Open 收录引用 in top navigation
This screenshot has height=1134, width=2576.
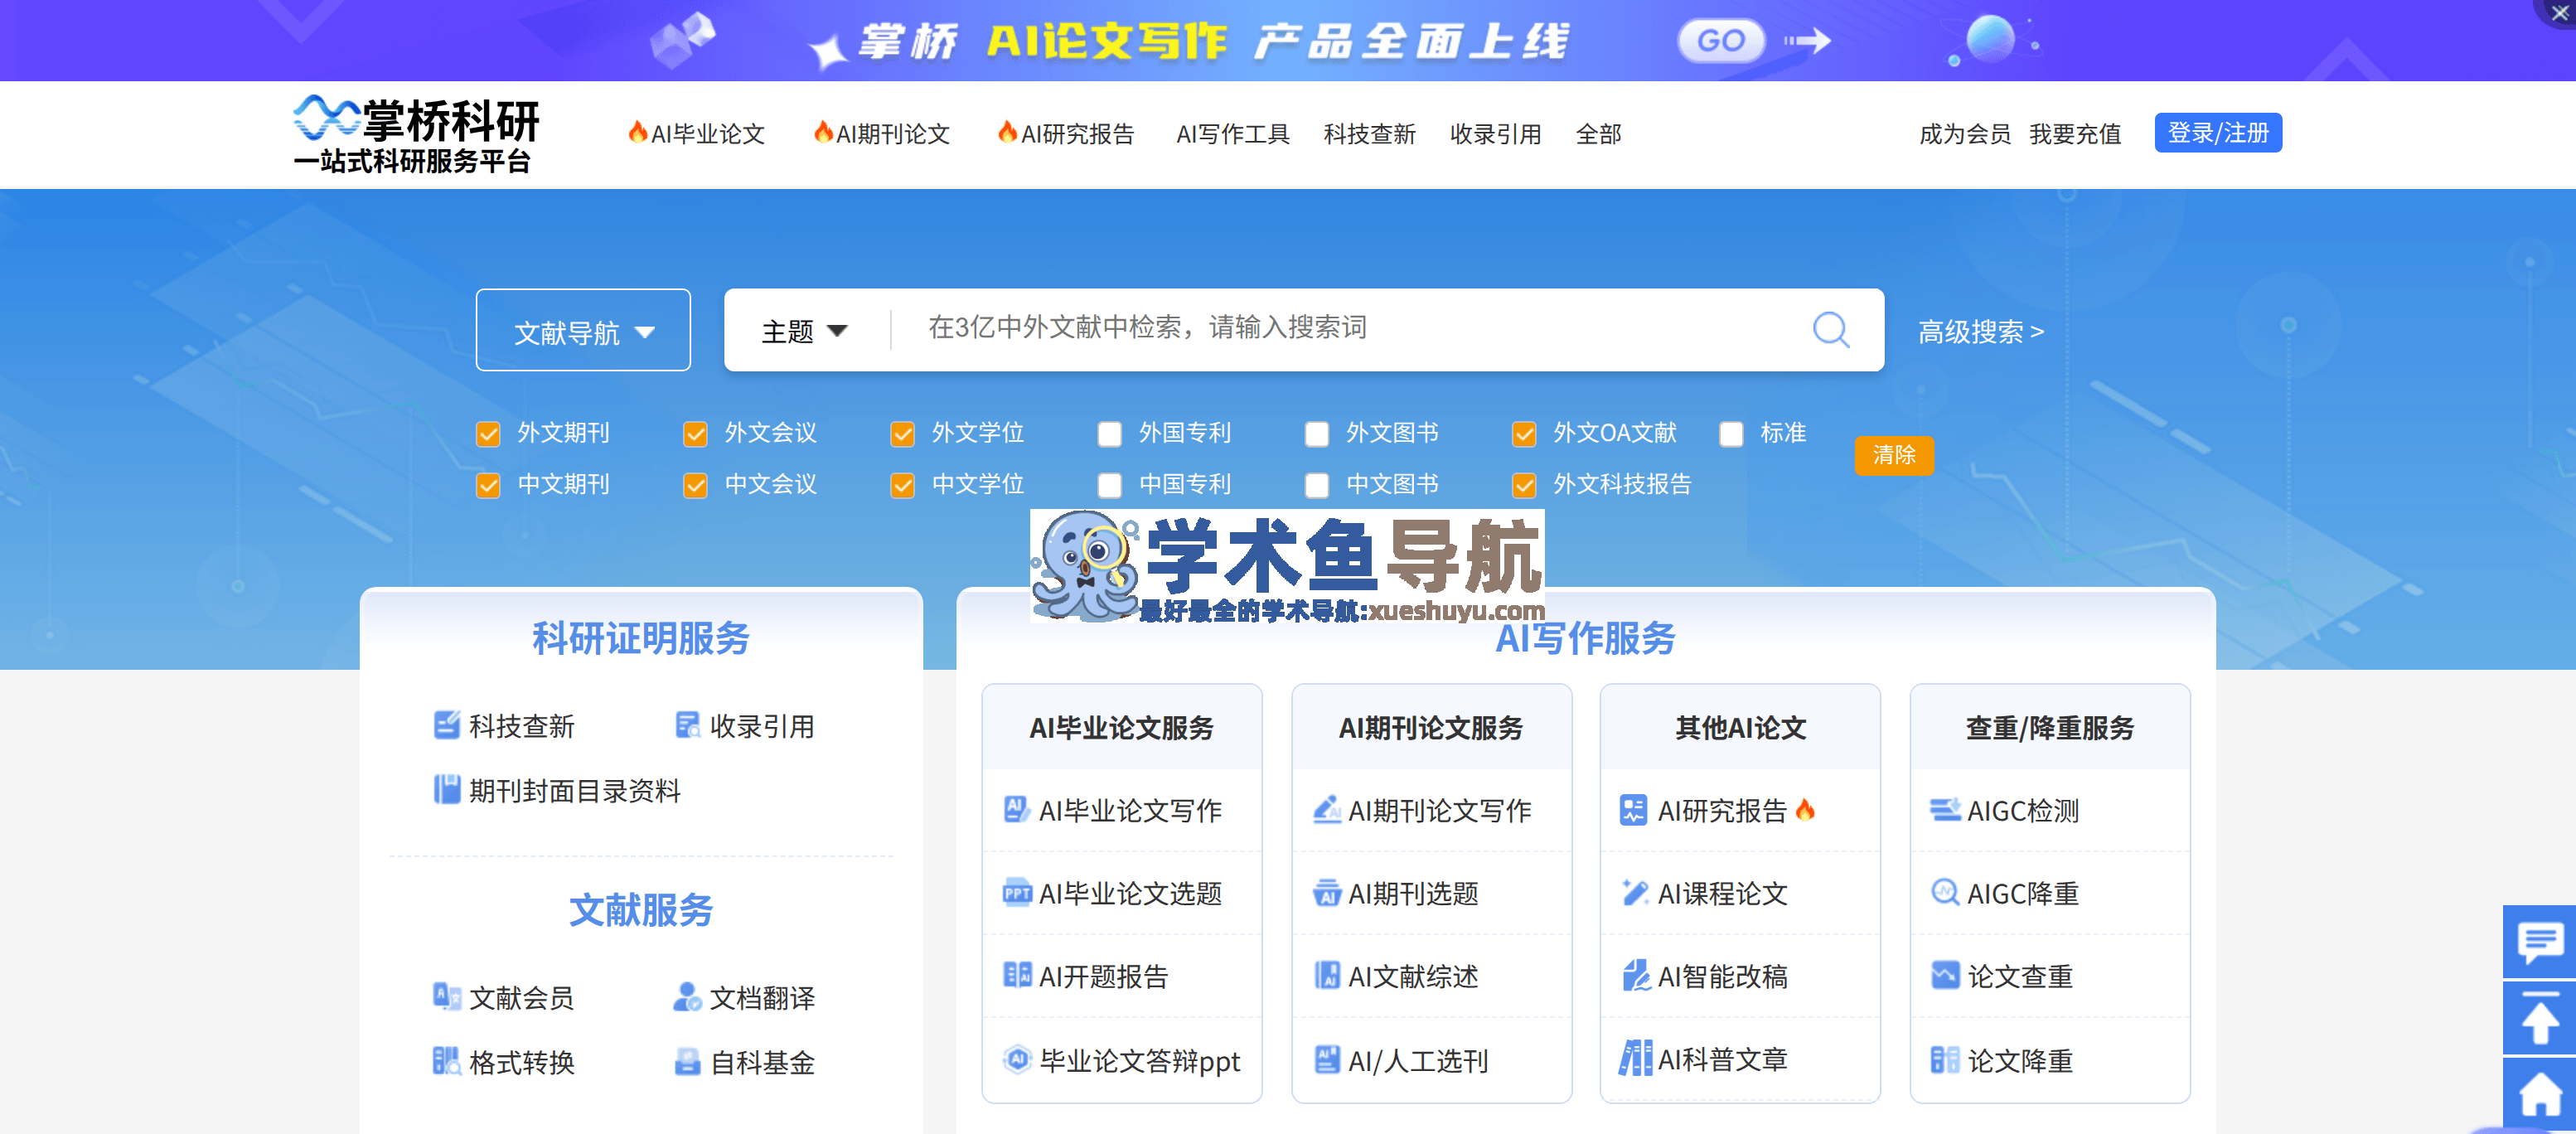(x=1495, y=133)
